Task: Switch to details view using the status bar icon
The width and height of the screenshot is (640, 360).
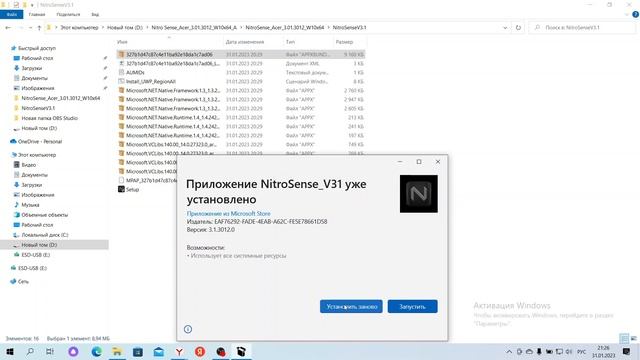Action: (x=624, y=338)
